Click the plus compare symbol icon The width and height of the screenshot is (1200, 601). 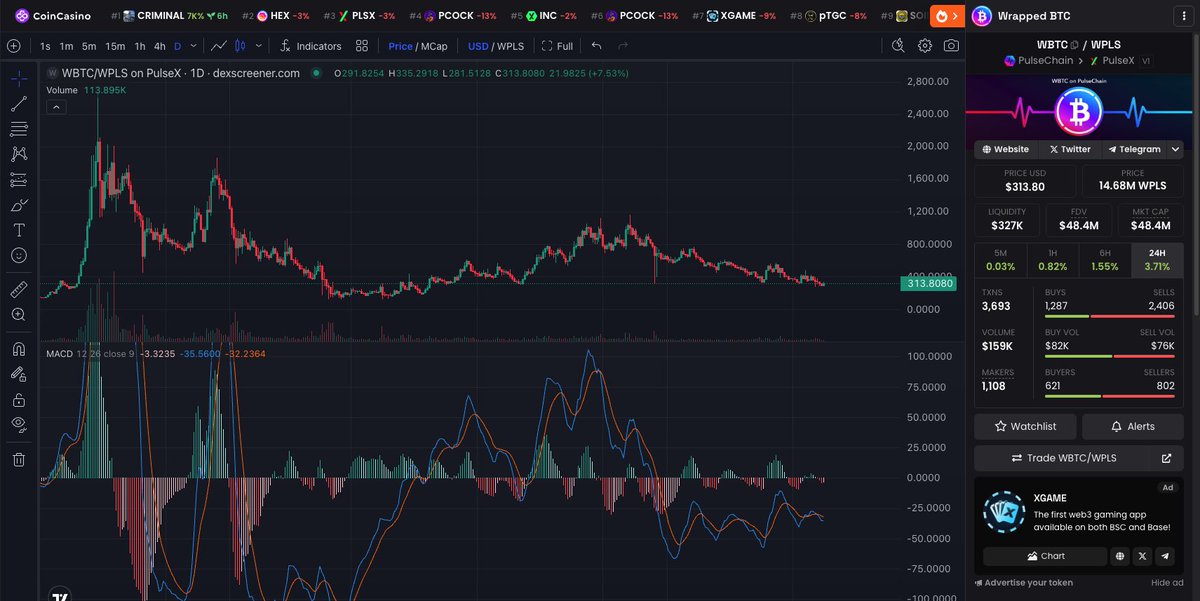pos(13,46)
